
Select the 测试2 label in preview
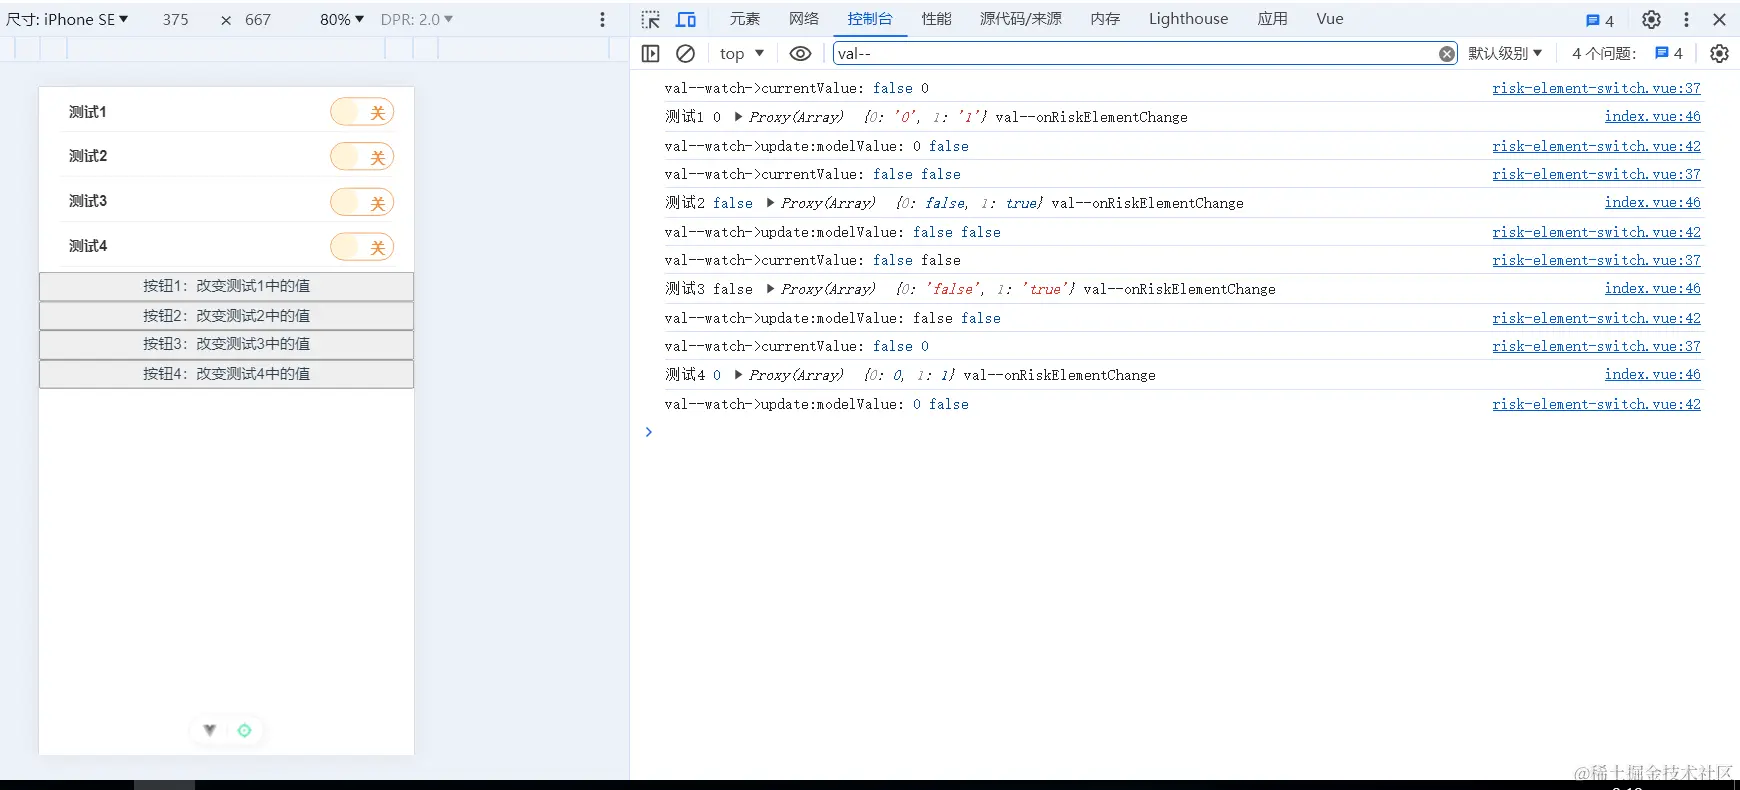(88, 156)
